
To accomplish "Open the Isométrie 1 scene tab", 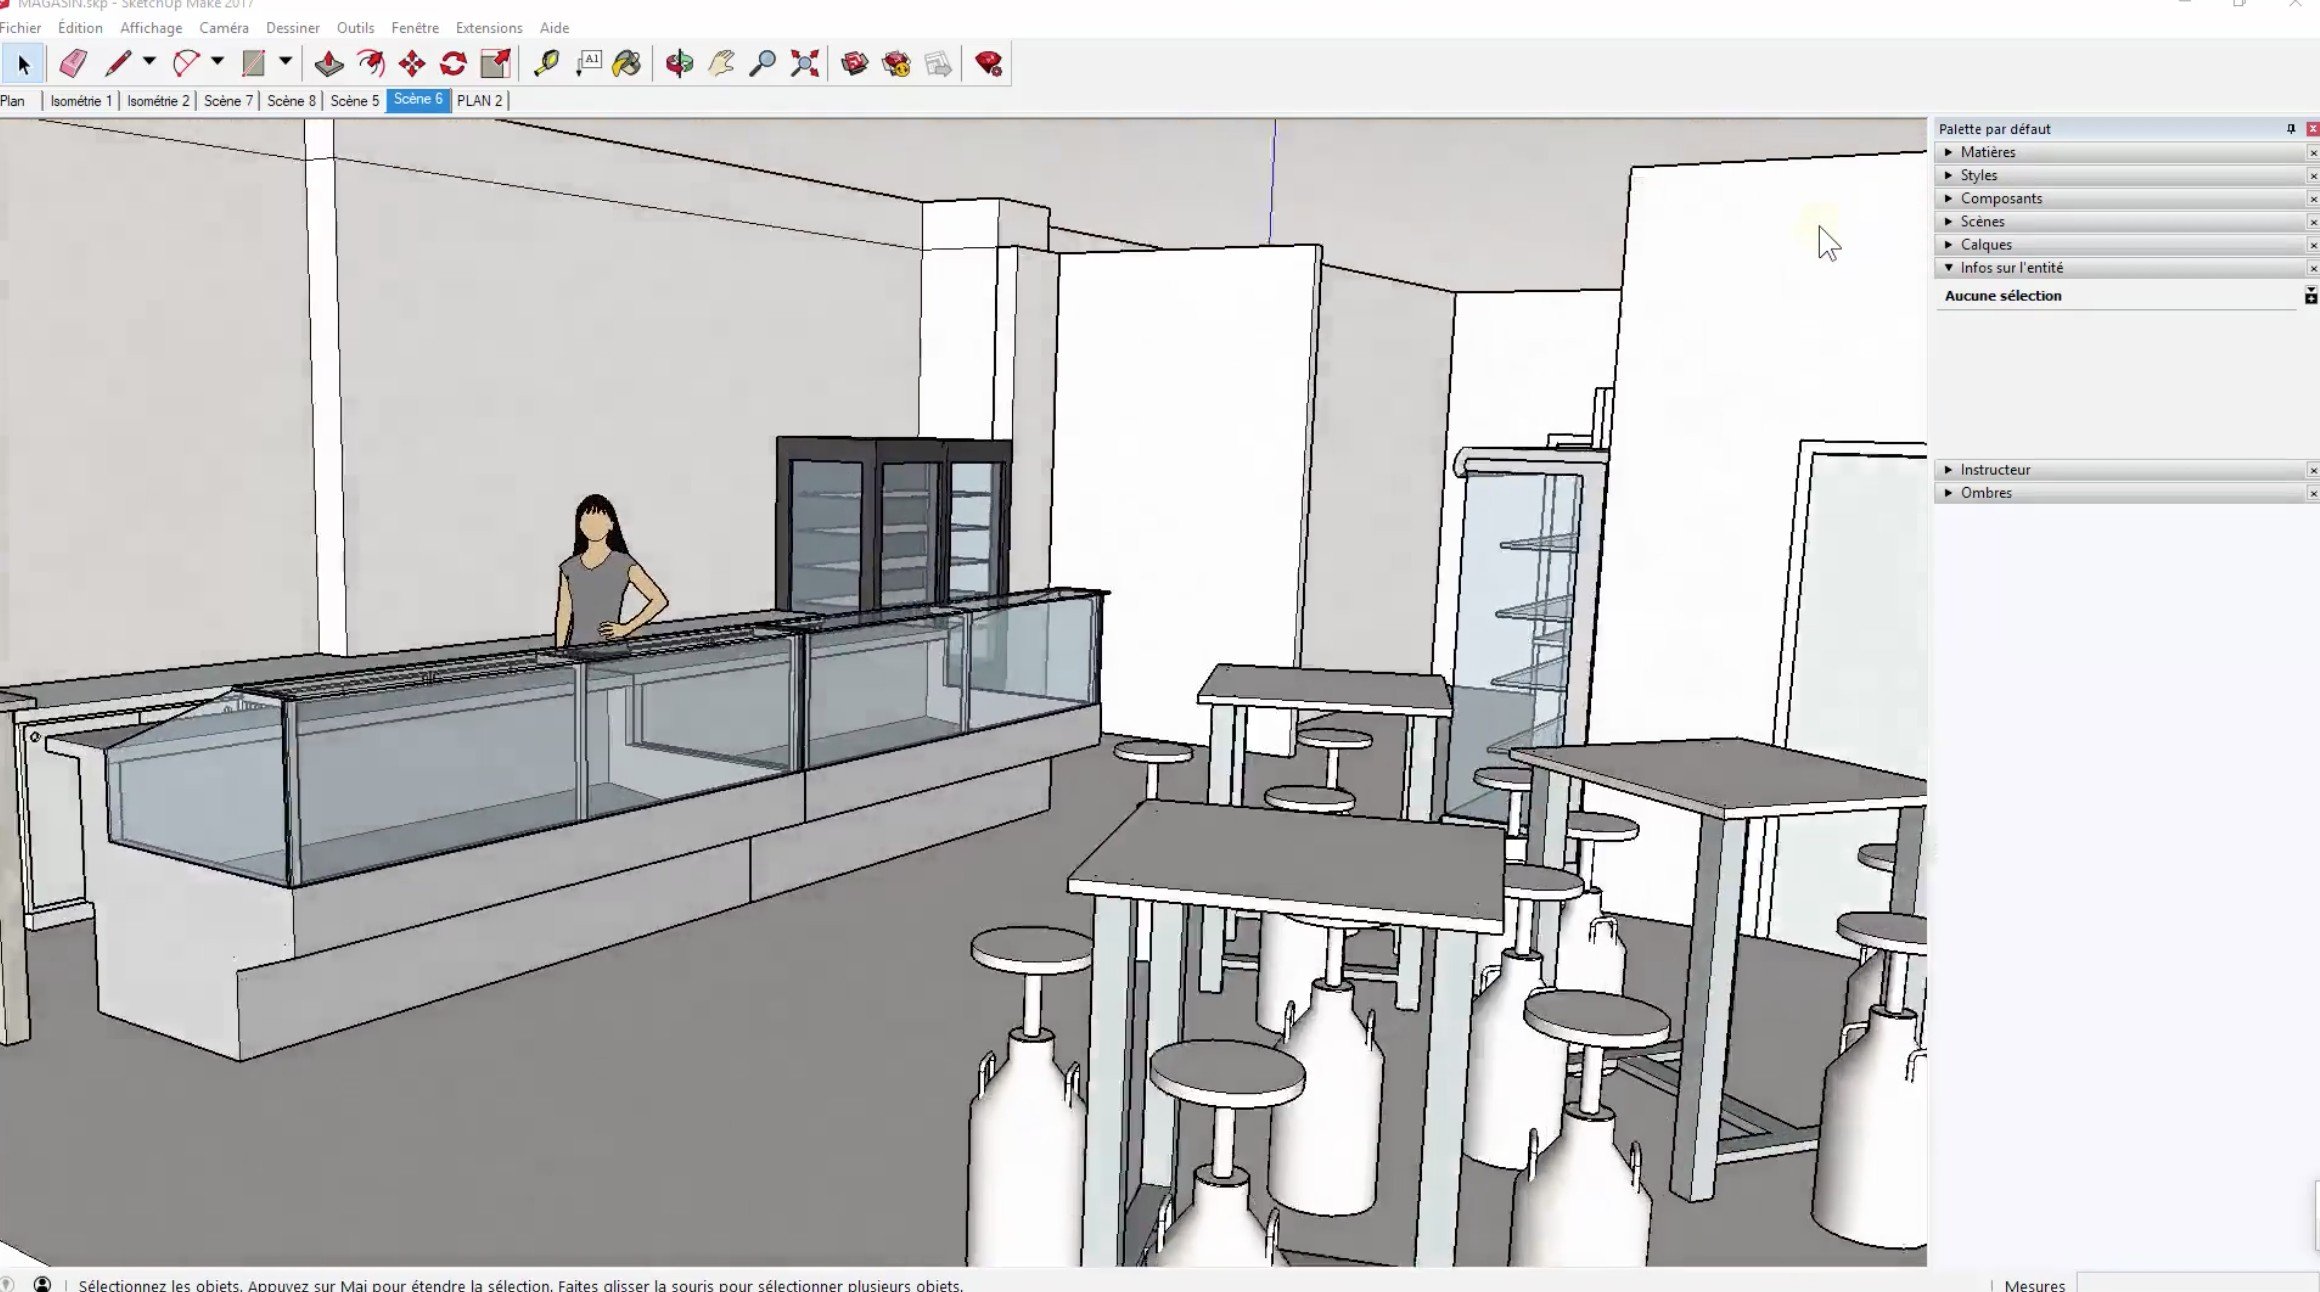I will pos(81,100).
